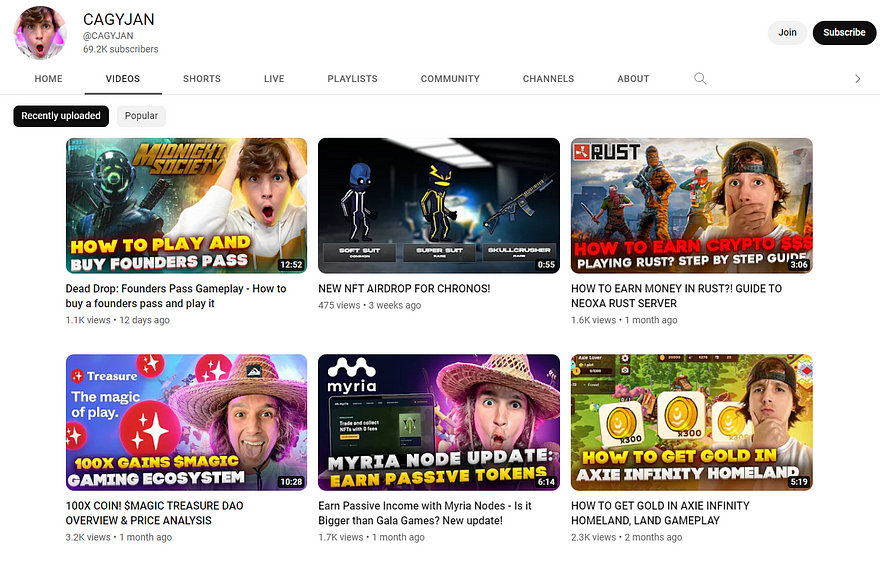Subscribe to the CAGYJAN channel
Viewport: 880px width, 562px height.
point(844,33)
